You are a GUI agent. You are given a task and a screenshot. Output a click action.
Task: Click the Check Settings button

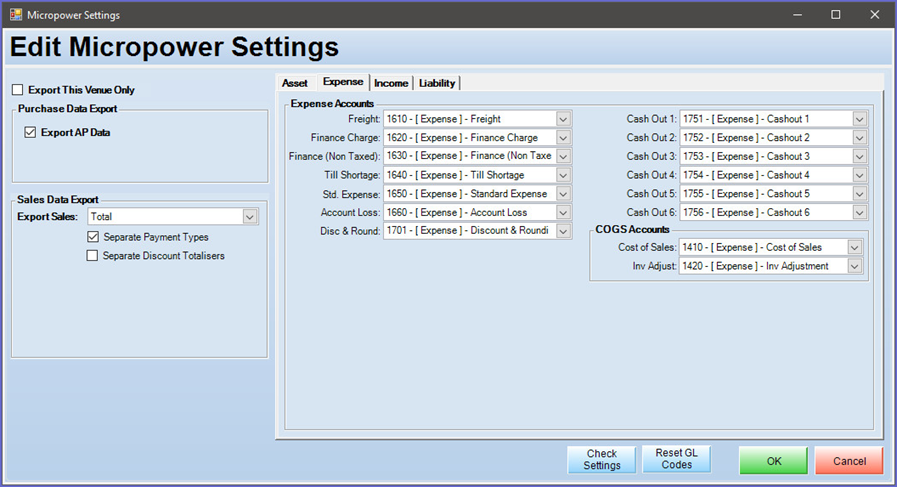click(x=602, y=460)
